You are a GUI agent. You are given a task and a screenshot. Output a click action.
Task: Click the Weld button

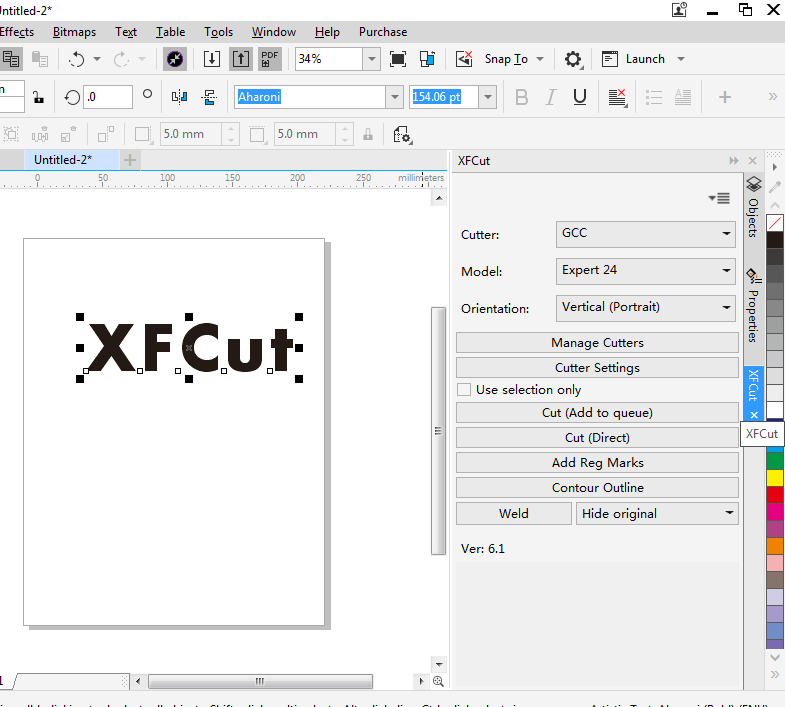[x=514, y=514]
